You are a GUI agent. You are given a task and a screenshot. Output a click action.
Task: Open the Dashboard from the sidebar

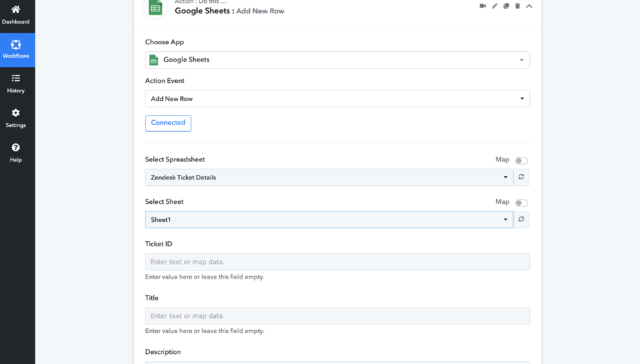click(x=16, y=15)
